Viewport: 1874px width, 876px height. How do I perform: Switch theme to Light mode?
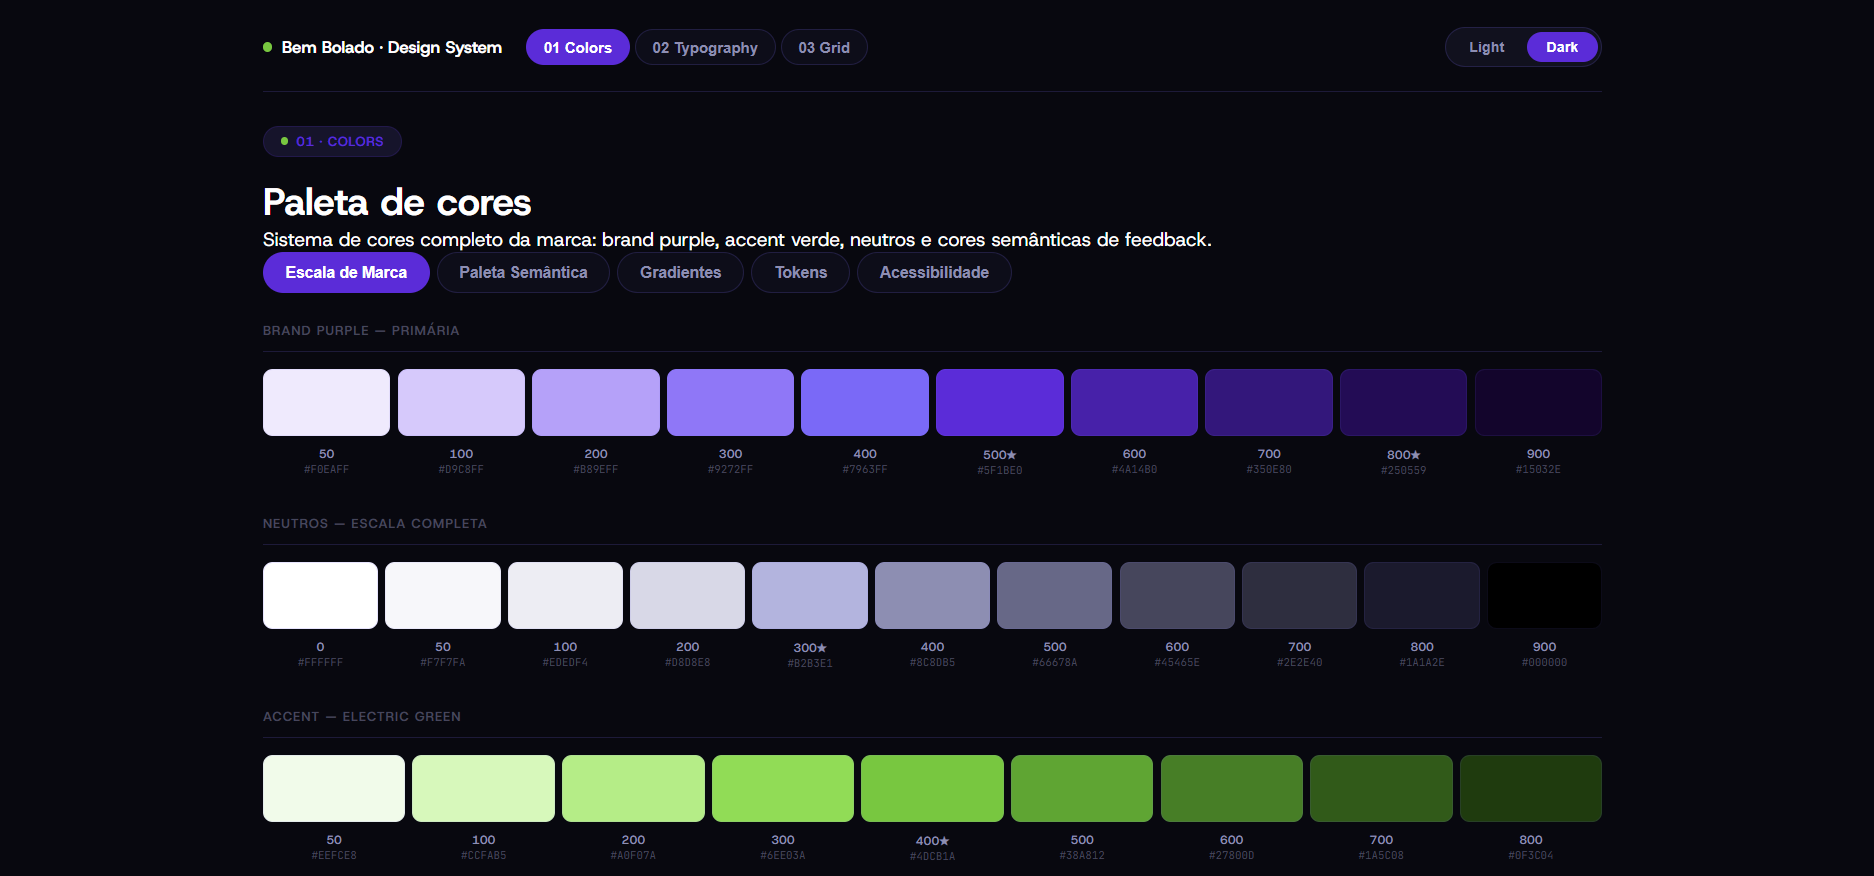coord(1486,47)
